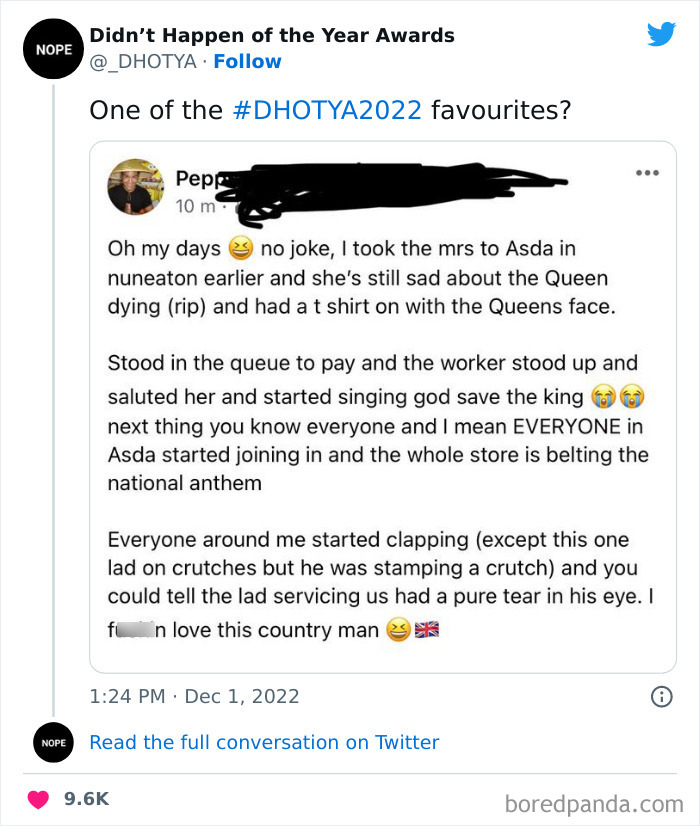This screenshot has width=700, height=826.
Task: Click the Didn't Happen of the Year Awards name
Action: (272, 36)
